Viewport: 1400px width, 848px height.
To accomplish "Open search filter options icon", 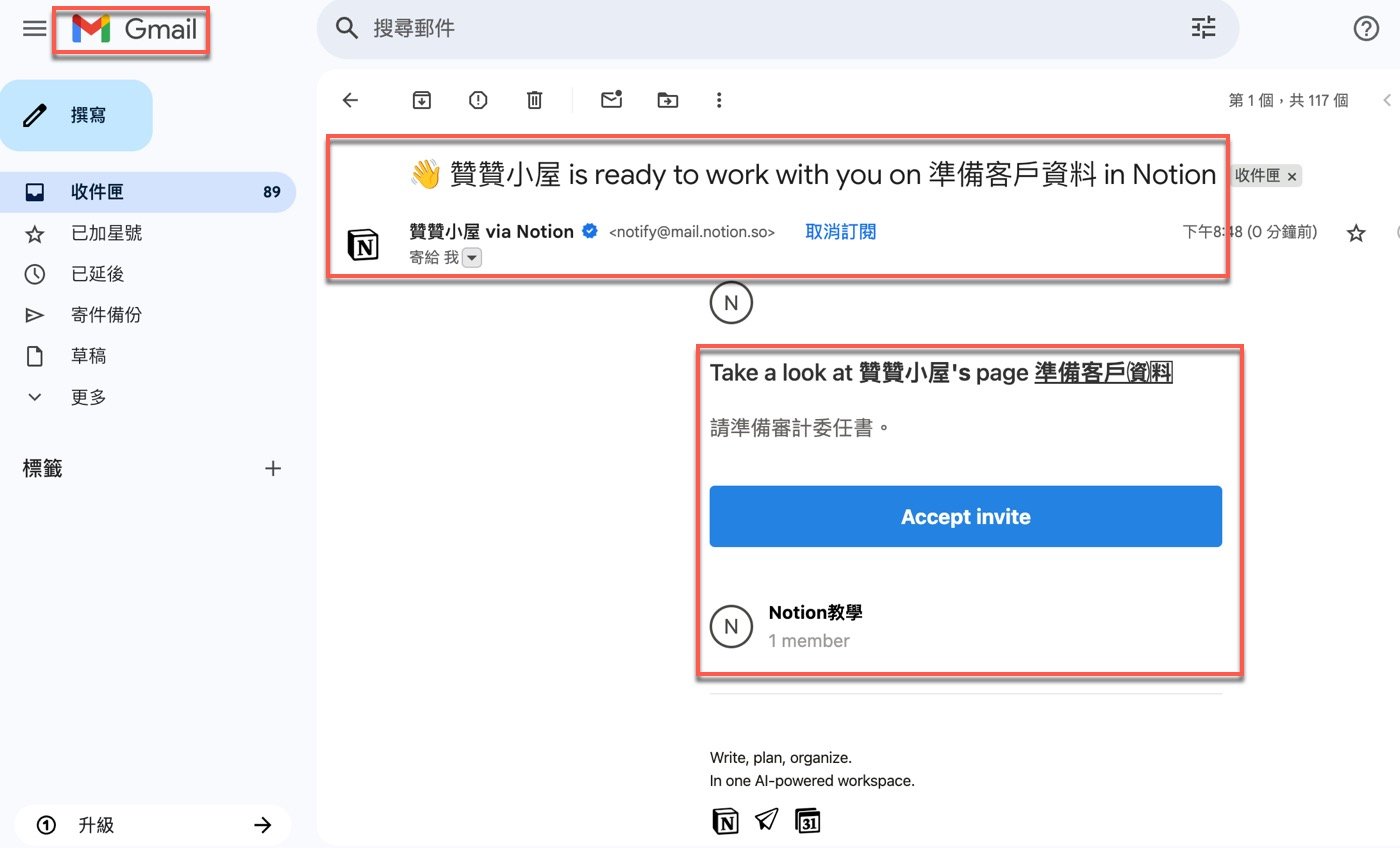I will point(1203,28).
